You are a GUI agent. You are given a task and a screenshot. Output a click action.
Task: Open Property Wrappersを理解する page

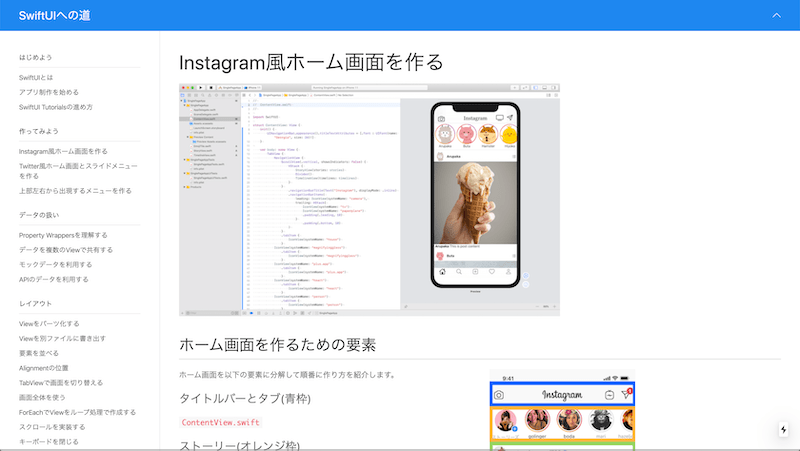[63, 235]
